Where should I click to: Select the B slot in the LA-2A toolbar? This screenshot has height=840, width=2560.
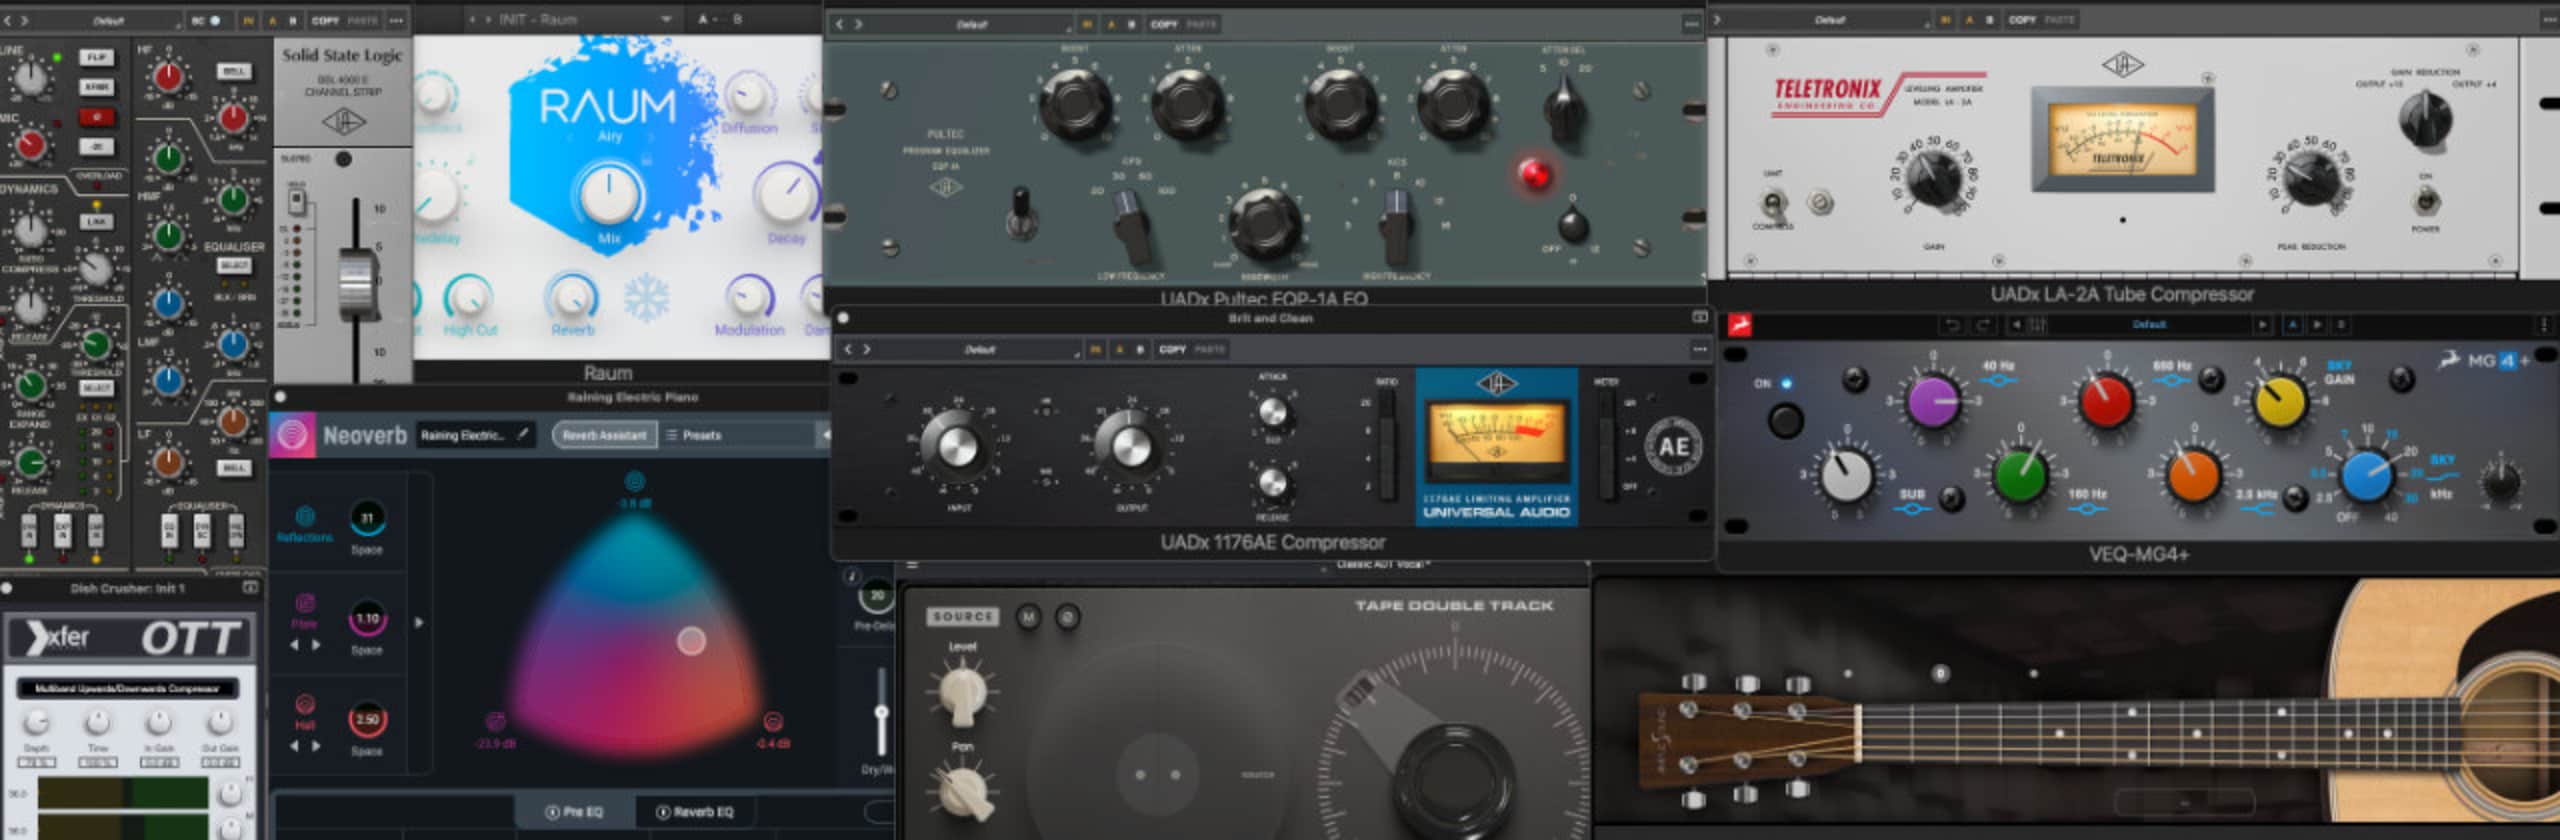(x=1989, y=20)
